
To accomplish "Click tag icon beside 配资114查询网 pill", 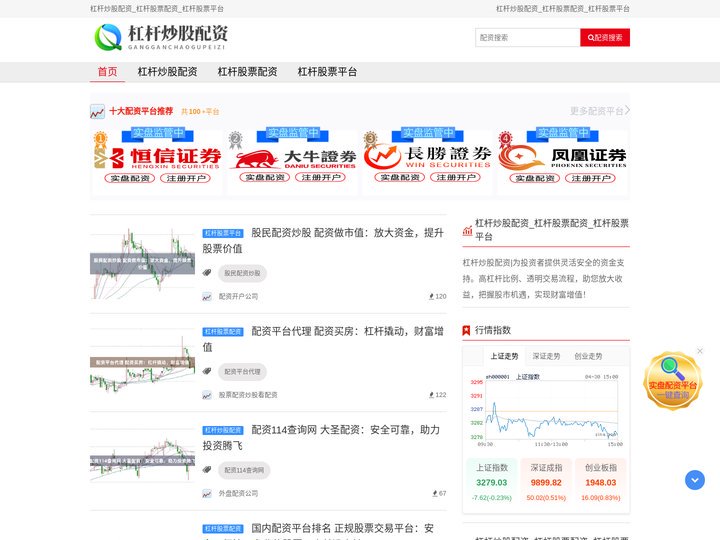I will point(207,470).
